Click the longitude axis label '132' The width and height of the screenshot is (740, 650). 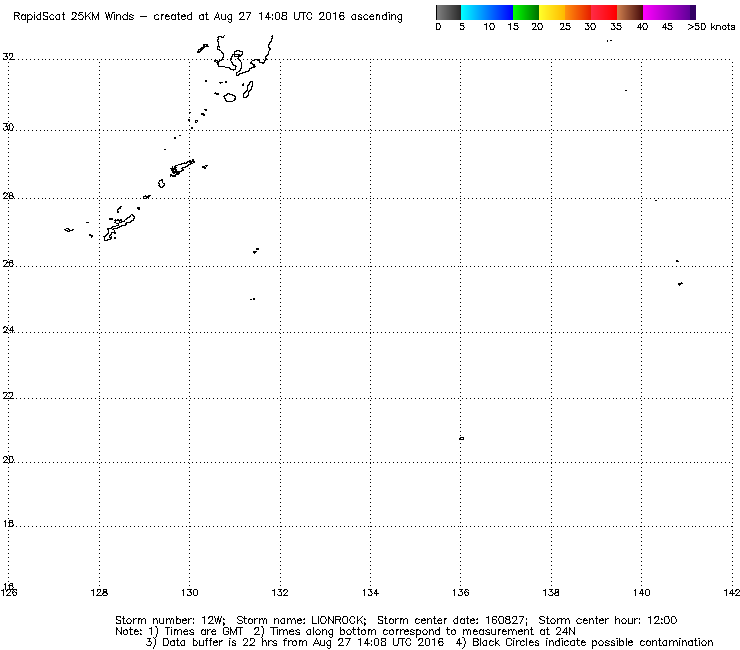pyautogui.click(x=280, y=592)
